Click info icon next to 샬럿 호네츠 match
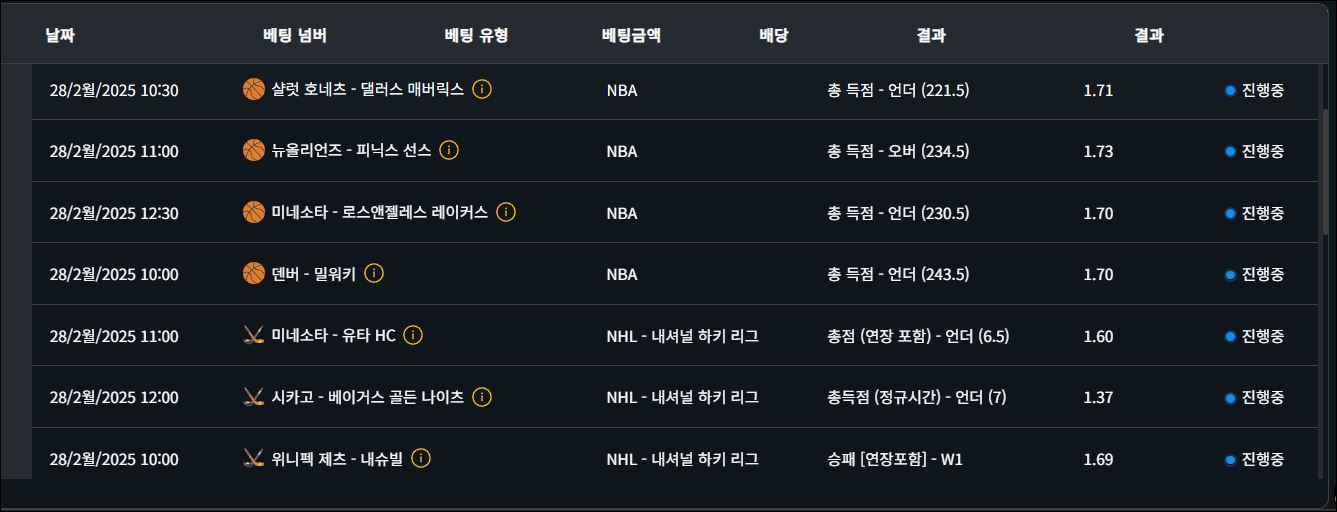The image size is (1337, 512). coord(482,89)
